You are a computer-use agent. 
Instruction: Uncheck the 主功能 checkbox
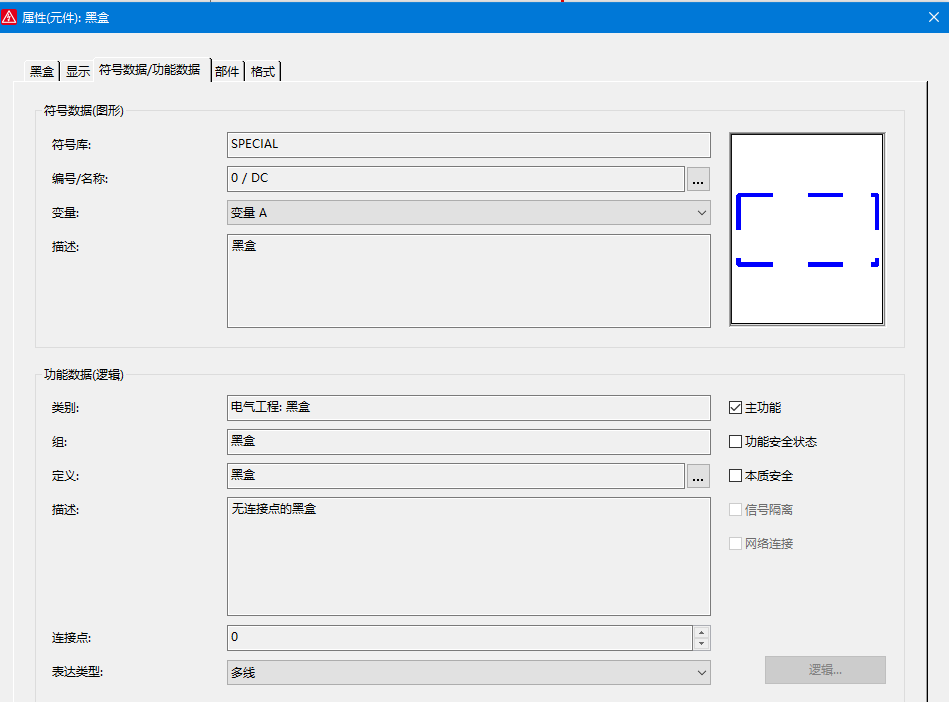(x=735, y=408)
